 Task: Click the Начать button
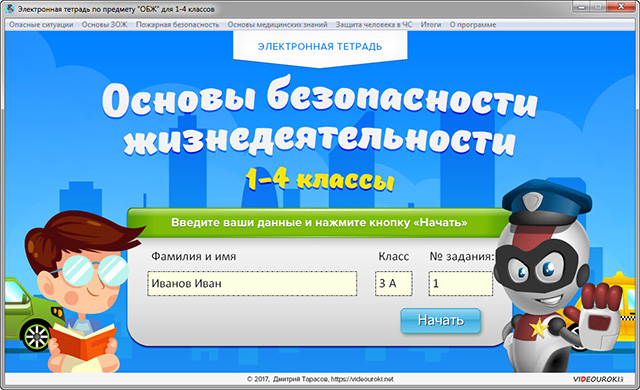[441, 321]
